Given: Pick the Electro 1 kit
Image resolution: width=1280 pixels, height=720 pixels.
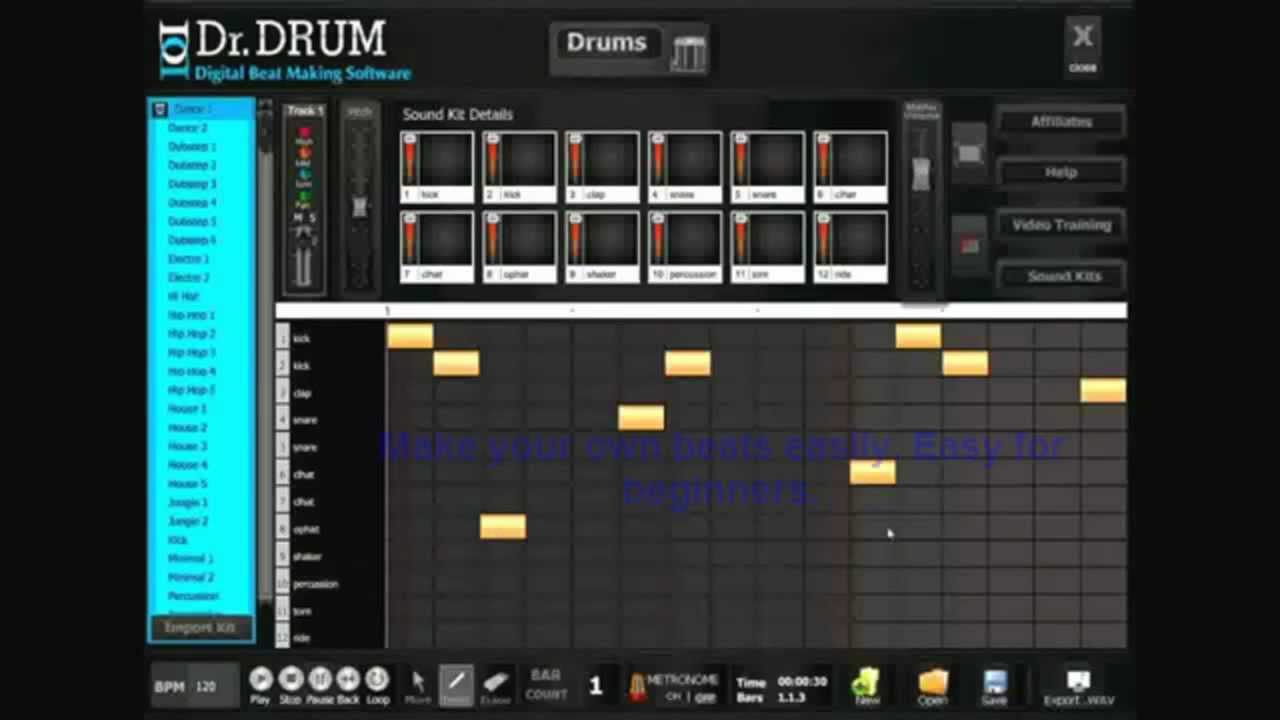Looking at the screenshot, I should pos(189,259).
